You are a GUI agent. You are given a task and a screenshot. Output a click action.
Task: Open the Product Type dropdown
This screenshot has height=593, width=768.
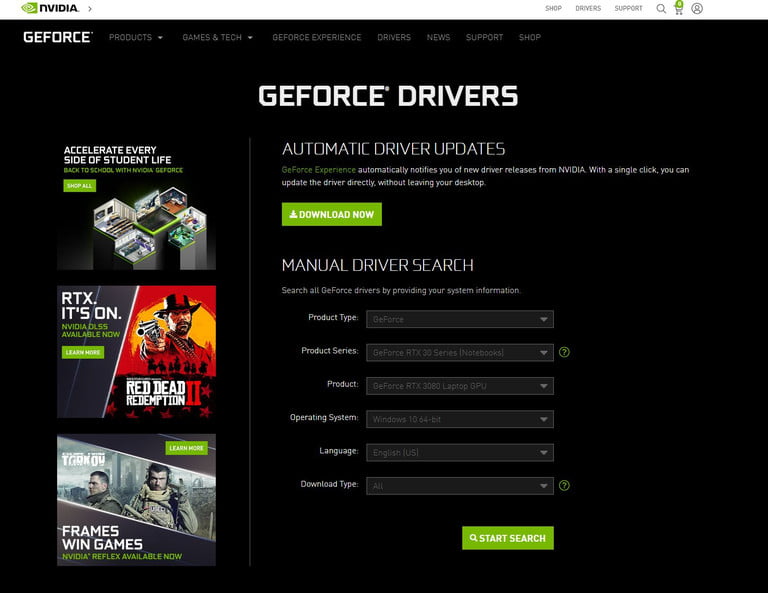point(459,319)
